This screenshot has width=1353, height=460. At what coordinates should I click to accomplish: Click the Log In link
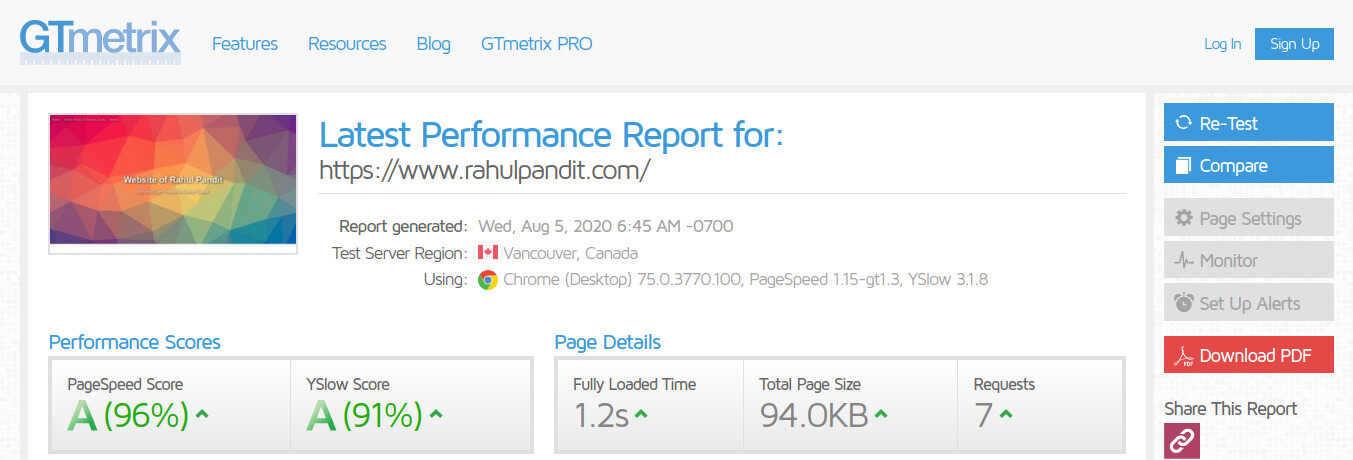pos(1222,44)
